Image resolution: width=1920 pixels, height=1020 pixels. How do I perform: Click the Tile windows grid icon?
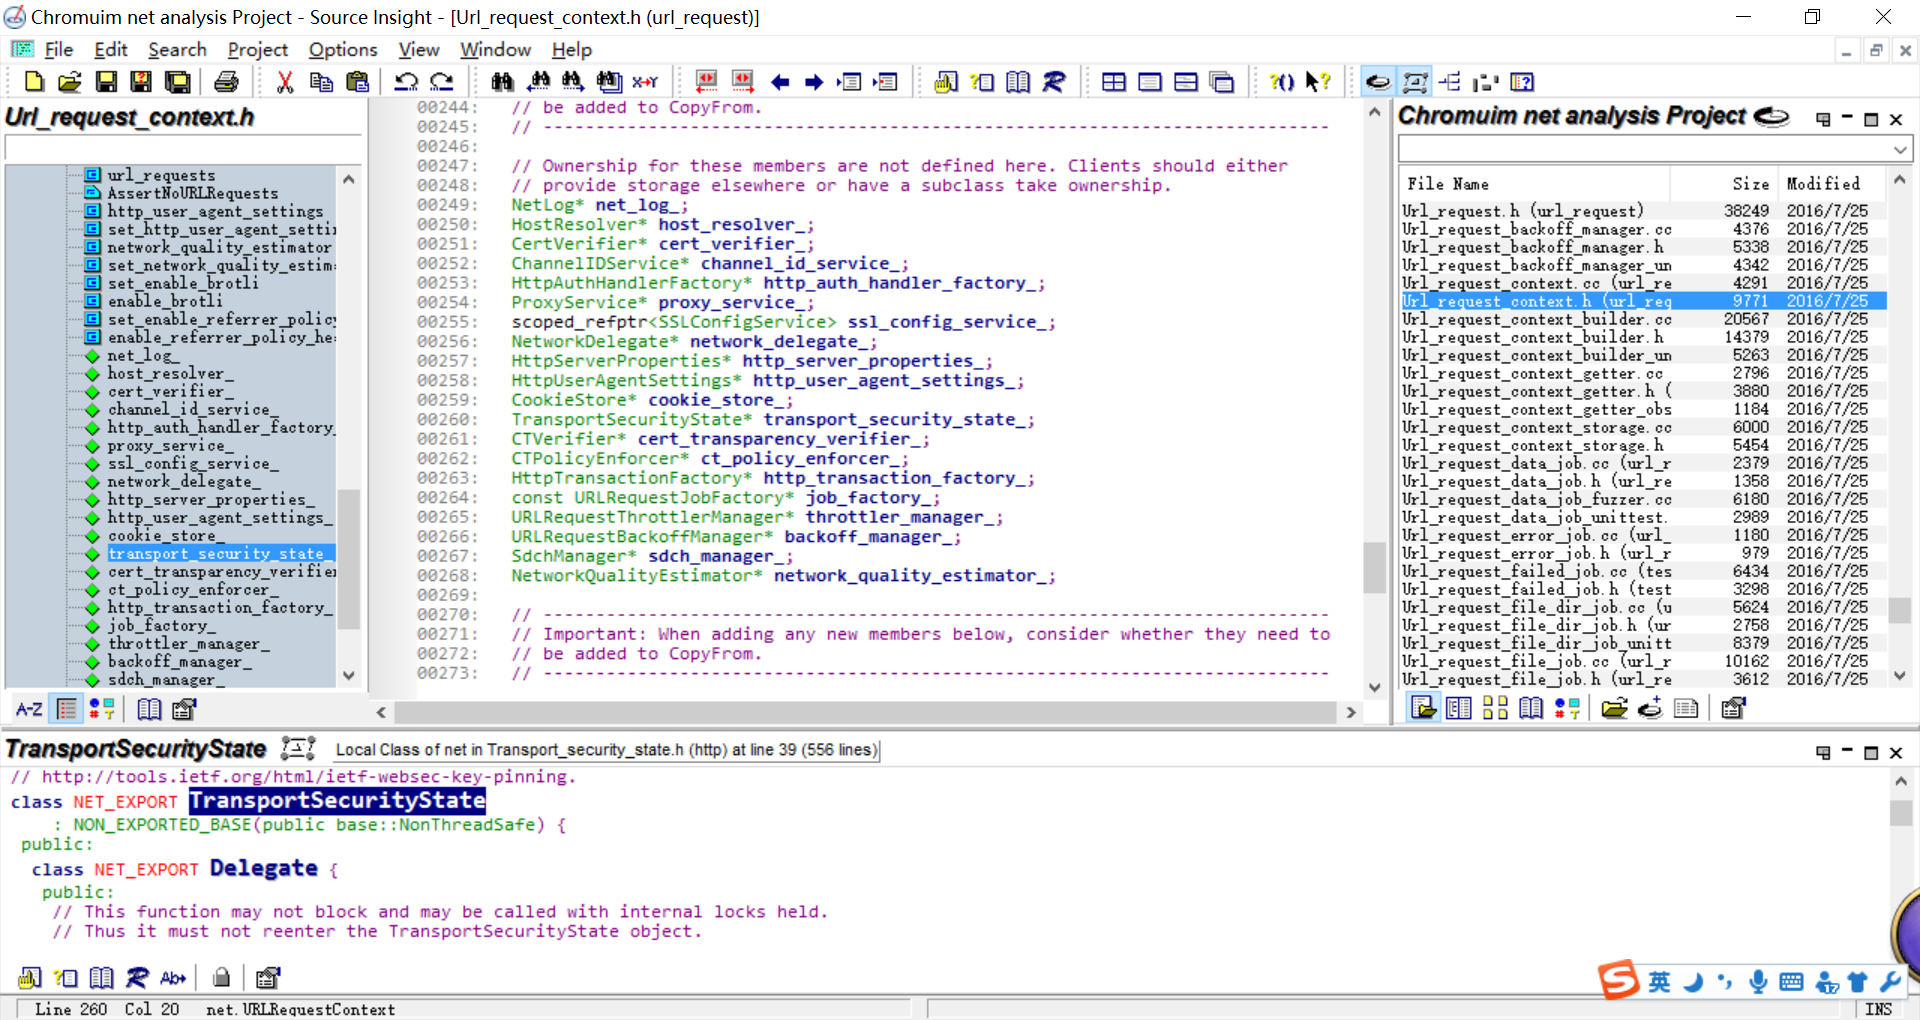[x=1114, y=82]
